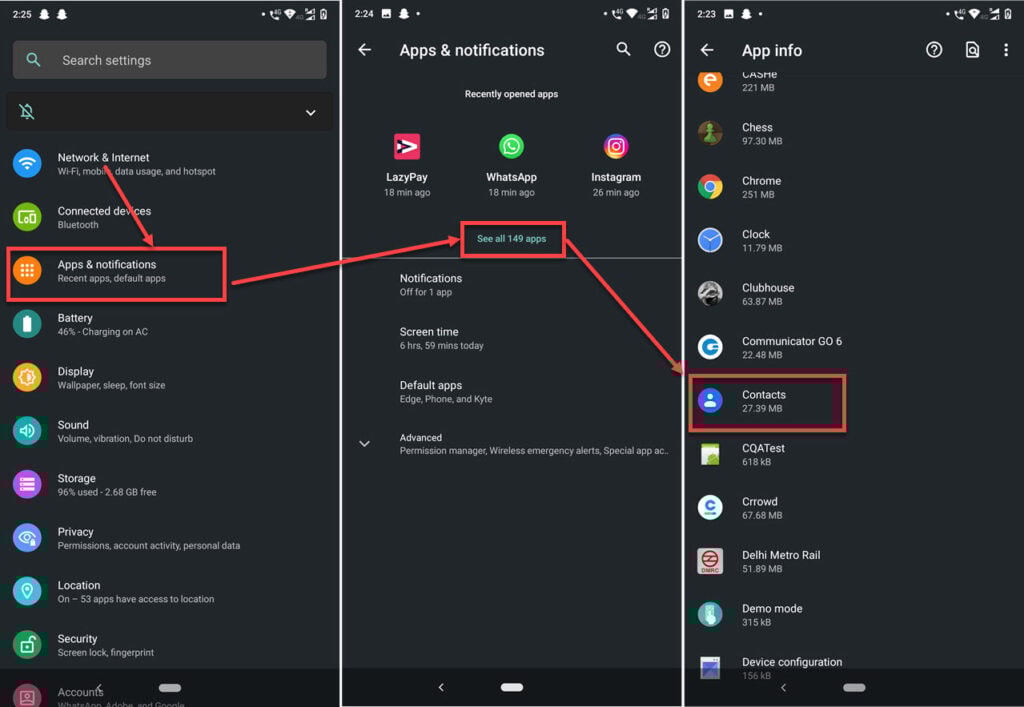
Task: Open the Privacy settings icon
Action: point(27,538)
